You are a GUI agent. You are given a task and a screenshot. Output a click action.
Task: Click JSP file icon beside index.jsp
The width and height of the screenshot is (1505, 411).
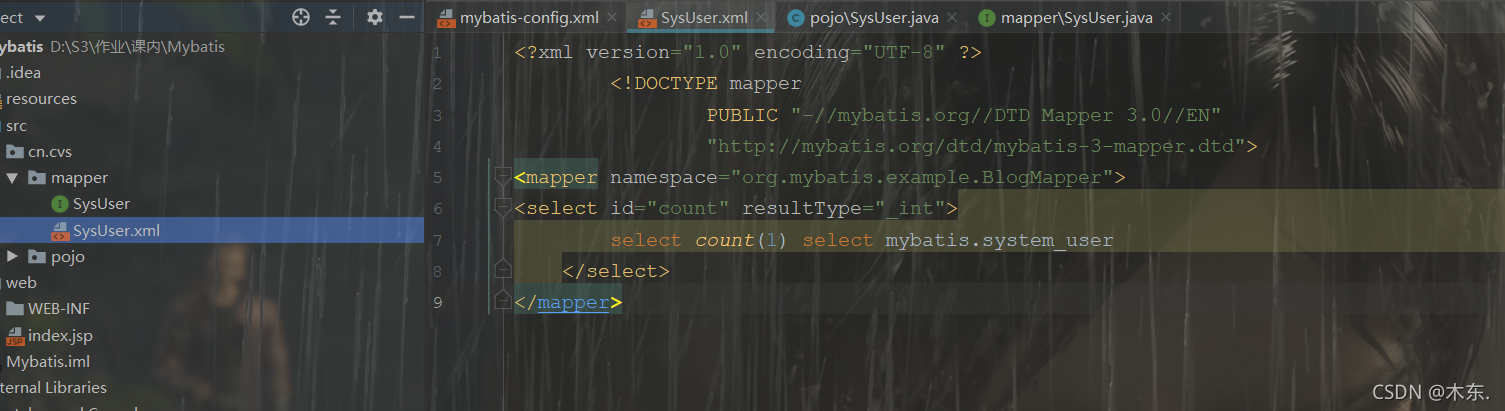pos(14,336)
